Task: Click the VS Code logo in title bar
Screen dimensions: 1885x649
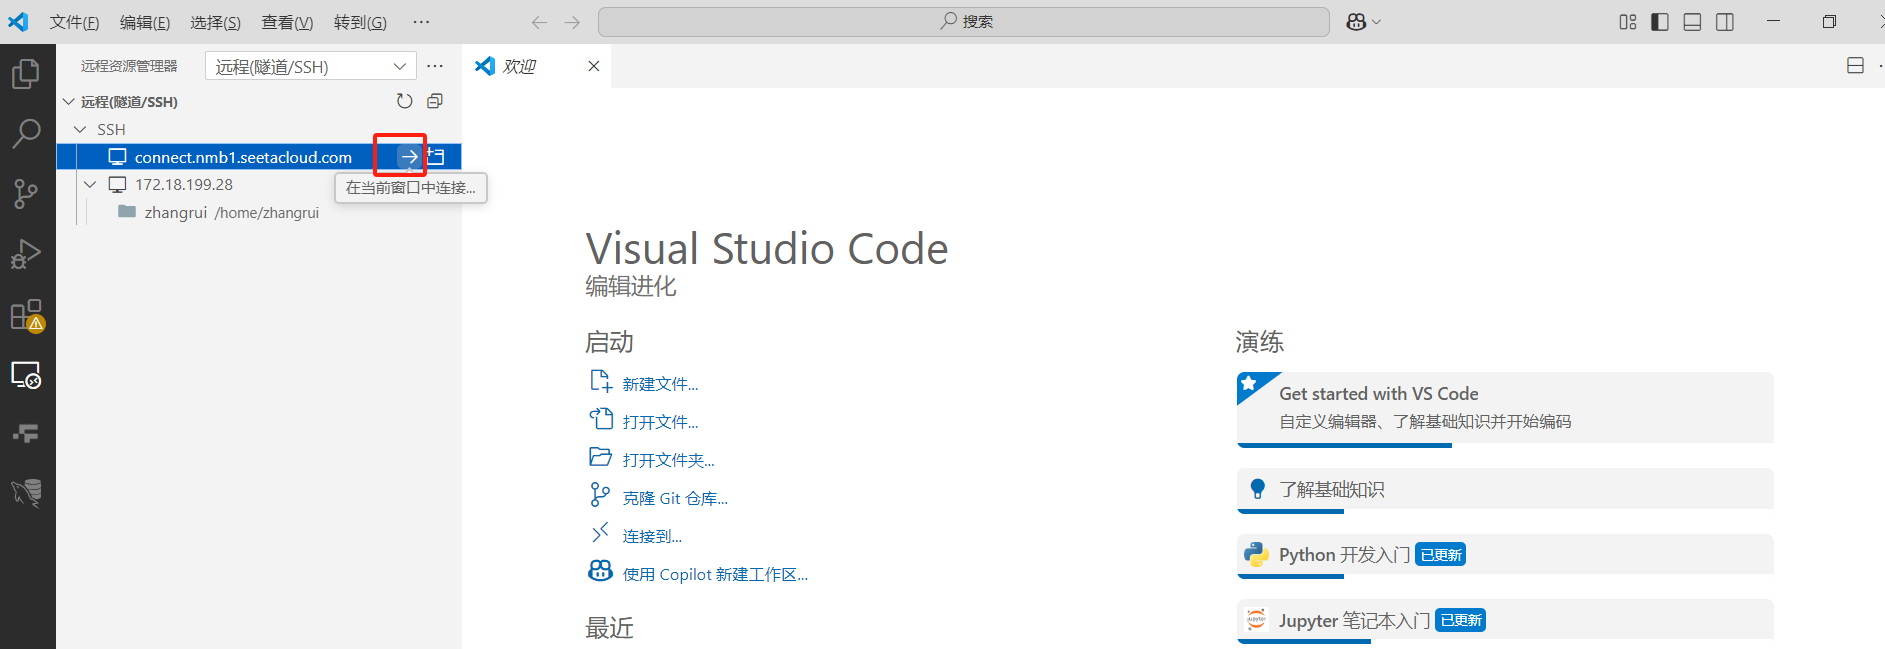Action: tap(18, 22)
